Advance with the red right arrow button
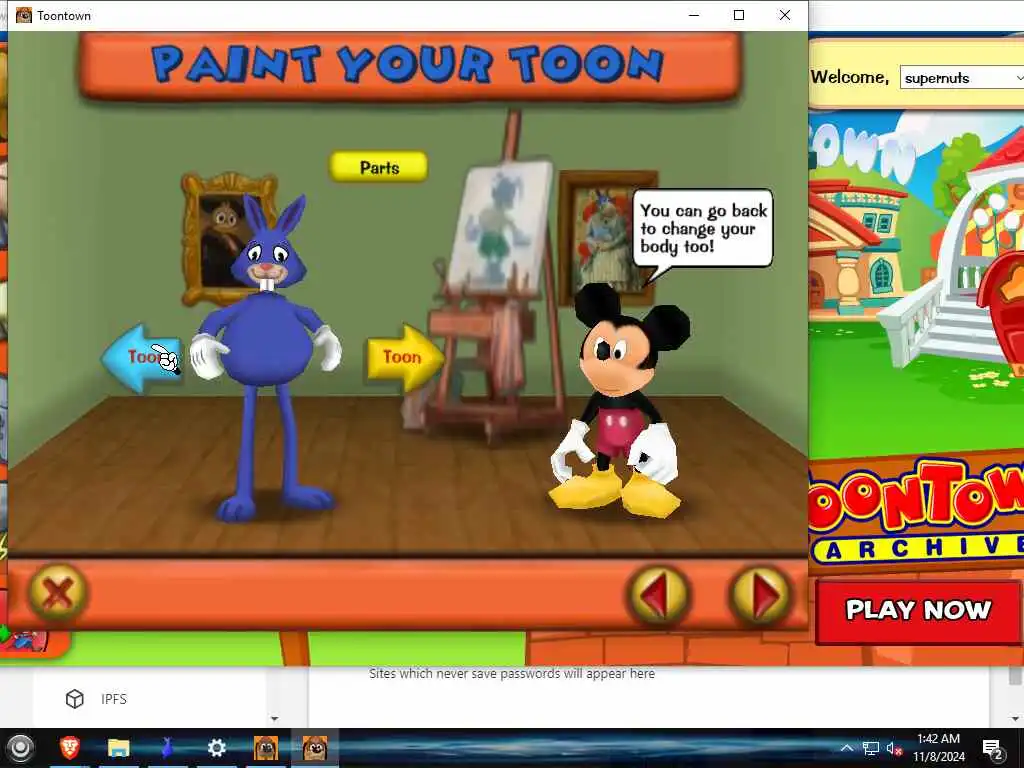Viewport: 1024px width, 768px height. point(760,595)
